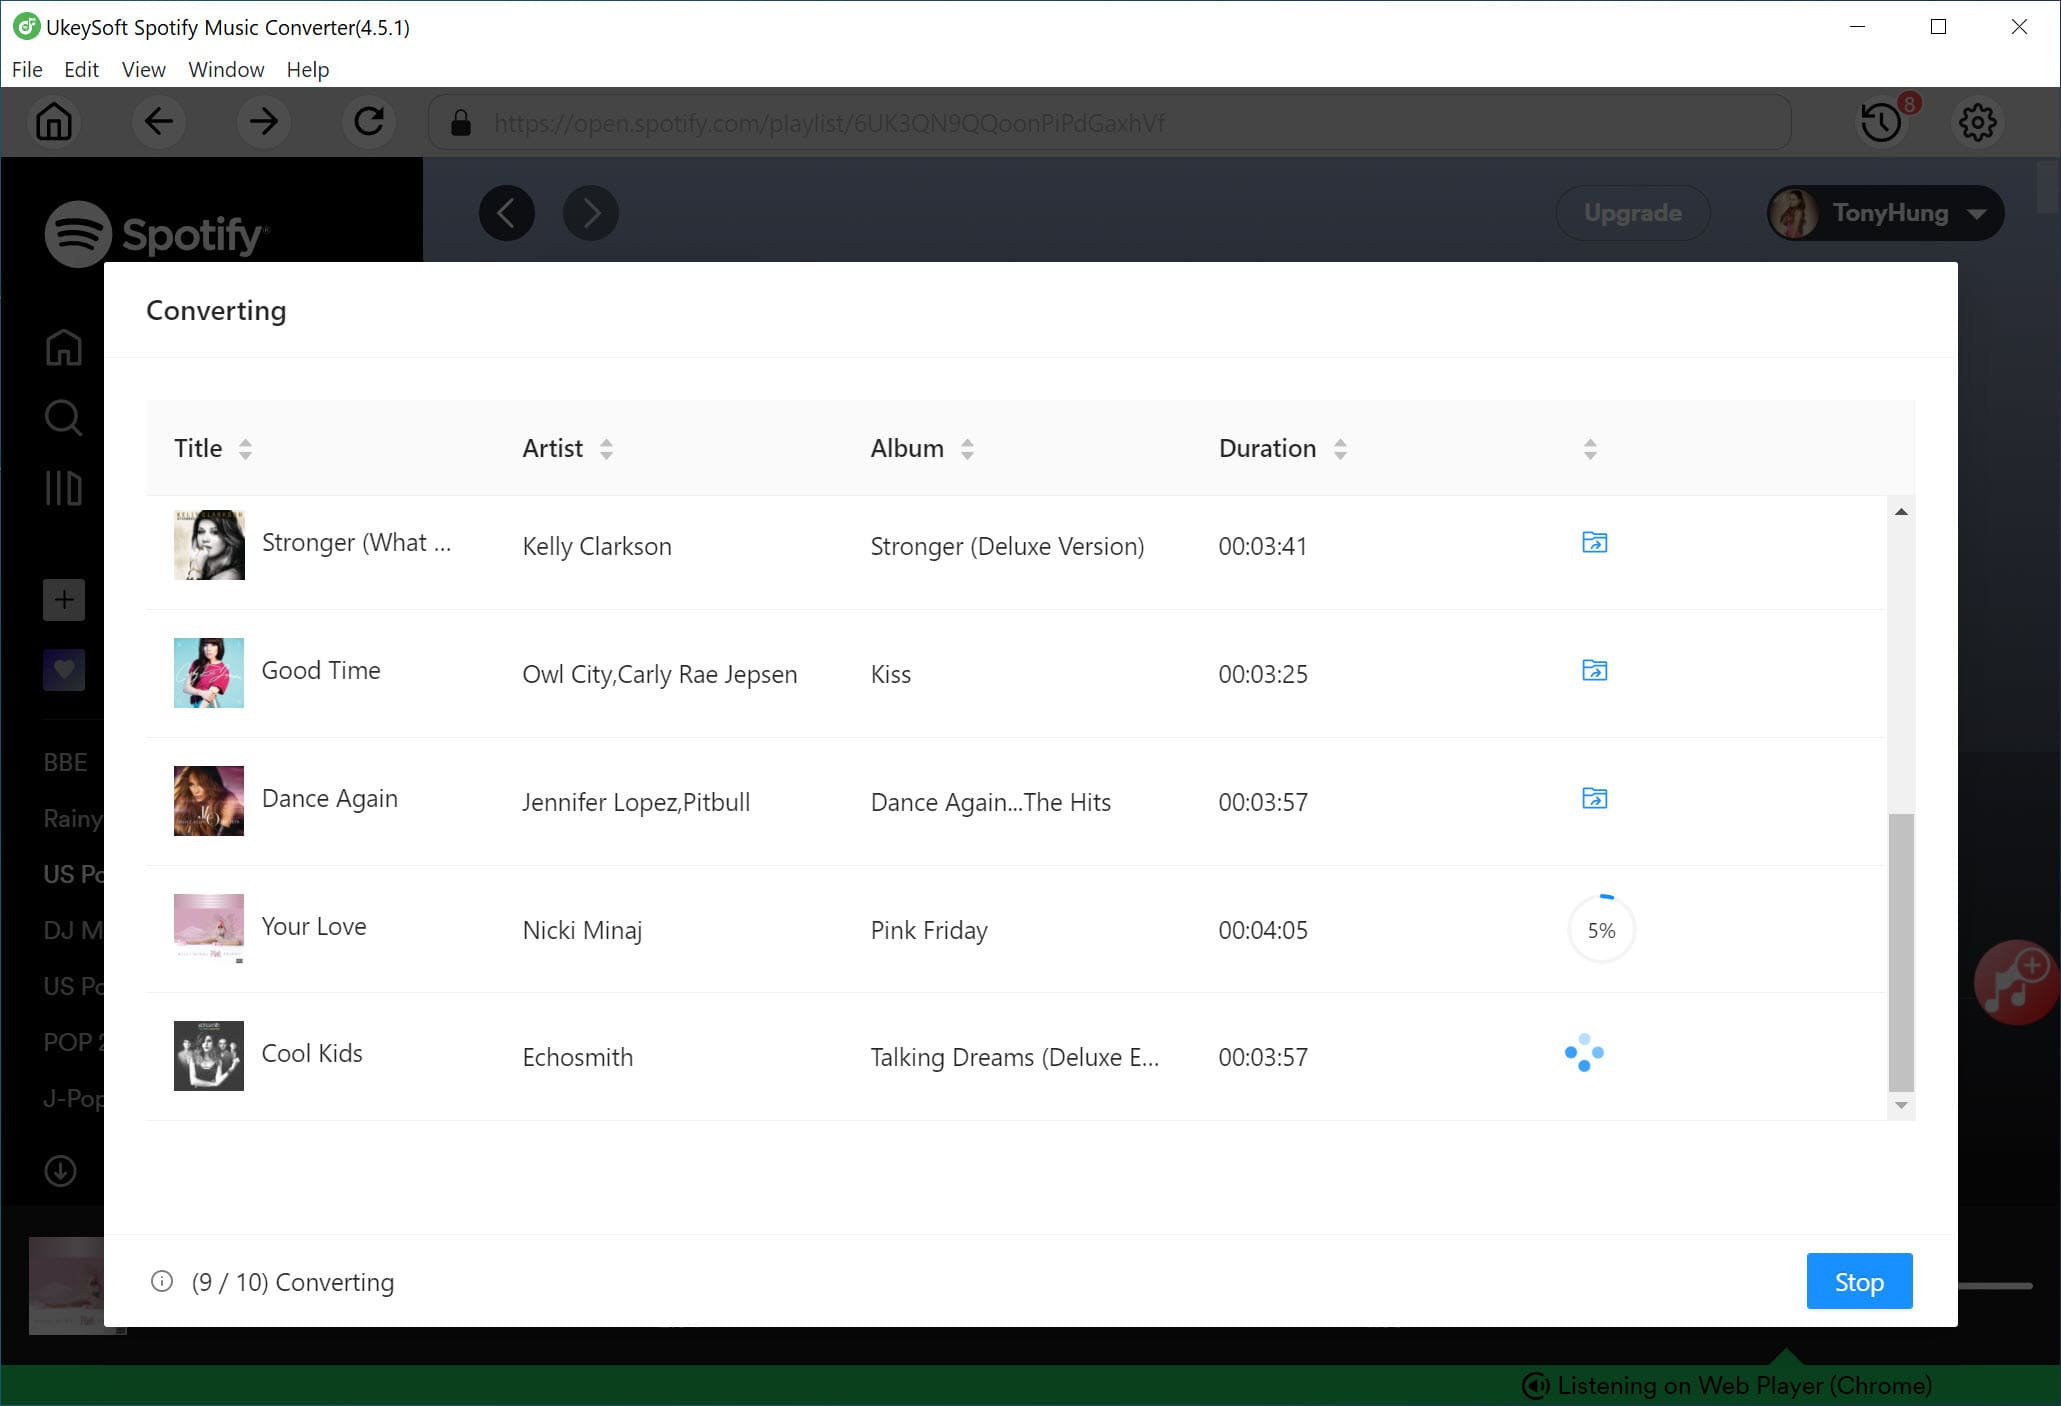Click the browser back navigation arrow
2061x1406 pixels.
click(158, 122)
